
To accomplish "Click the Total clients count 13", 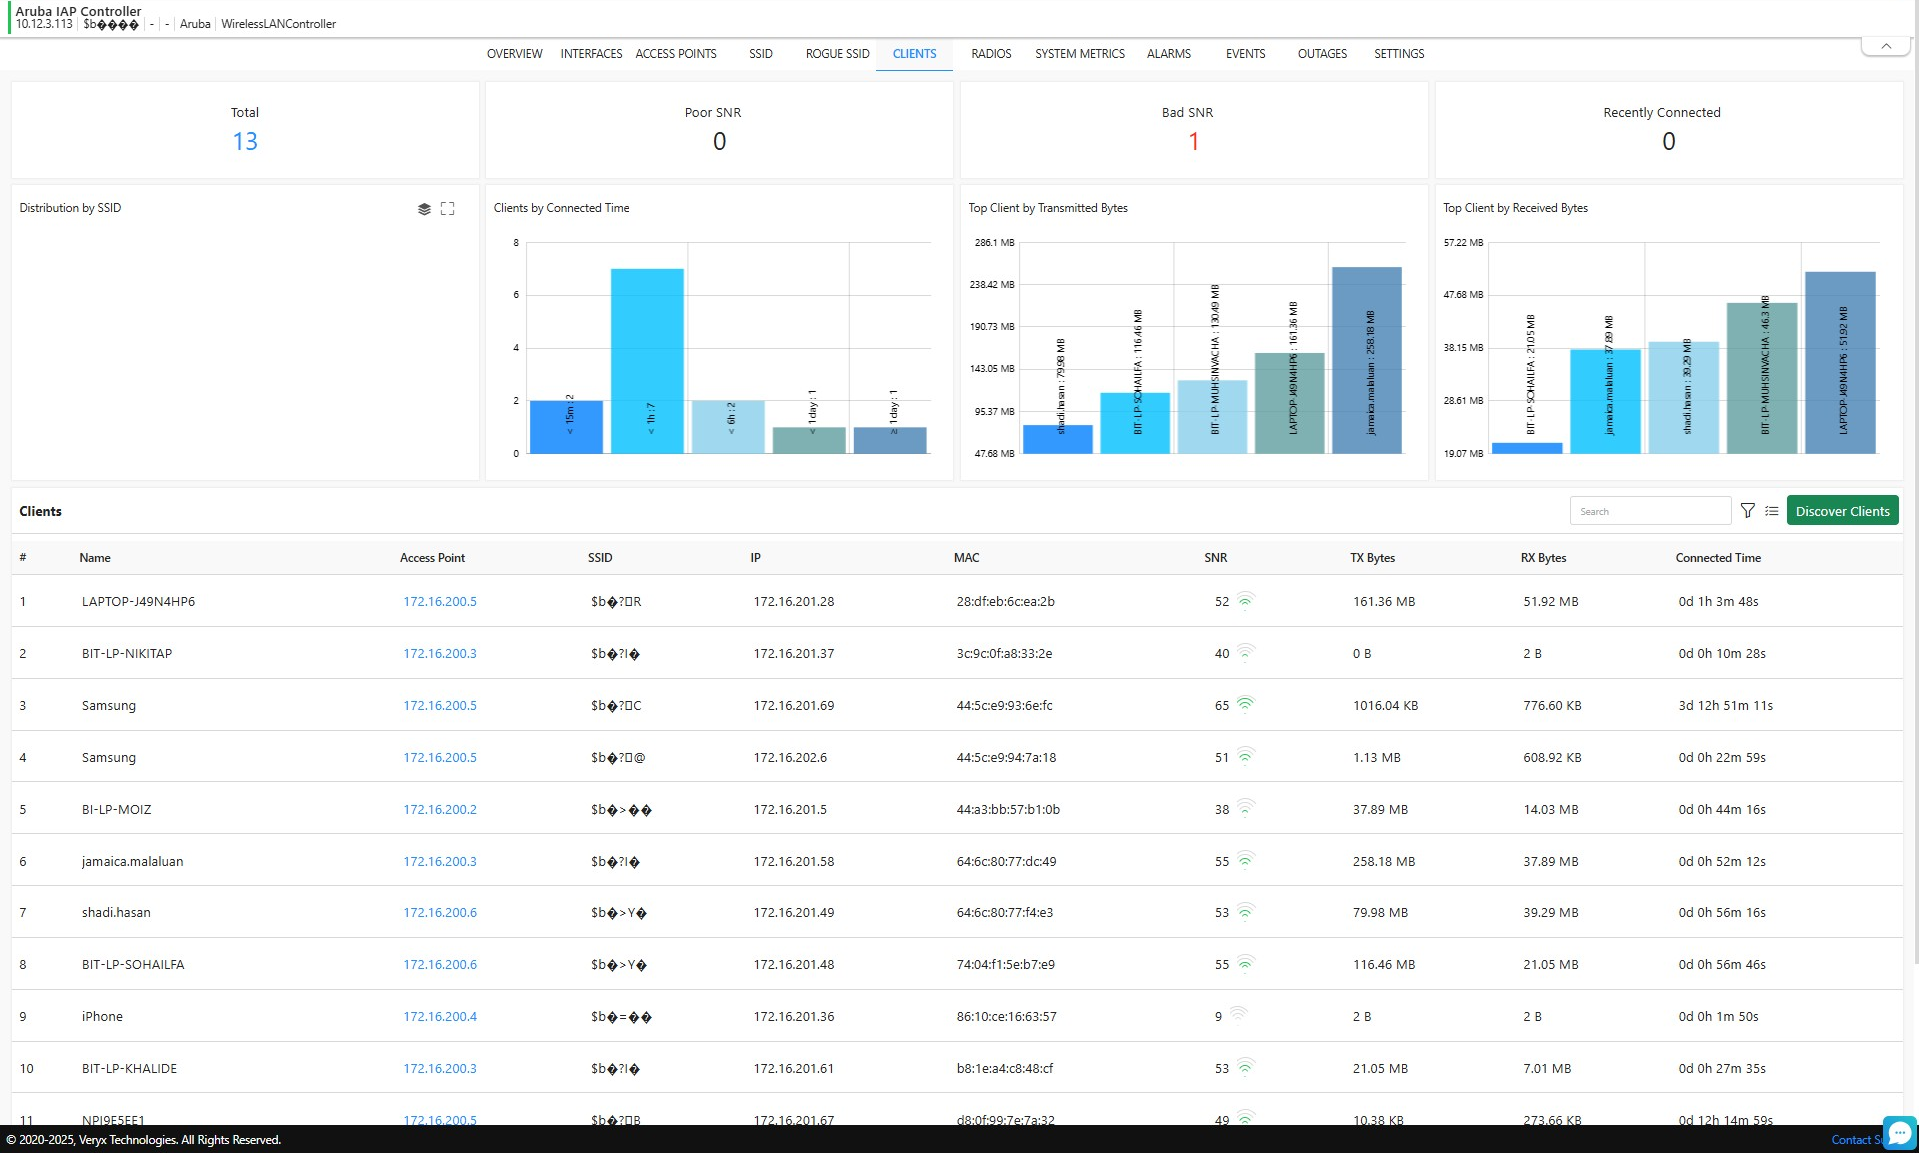I will click(245, 142).
